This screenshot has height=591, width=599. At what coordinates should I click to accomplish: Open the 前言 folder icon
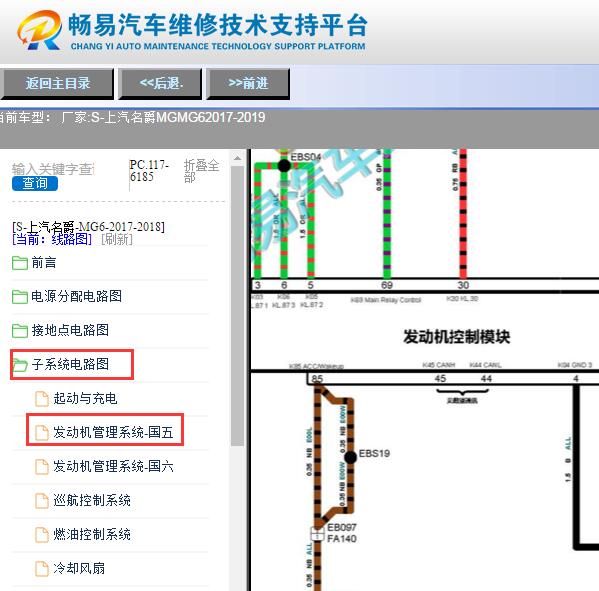click(x=19, y=263)
